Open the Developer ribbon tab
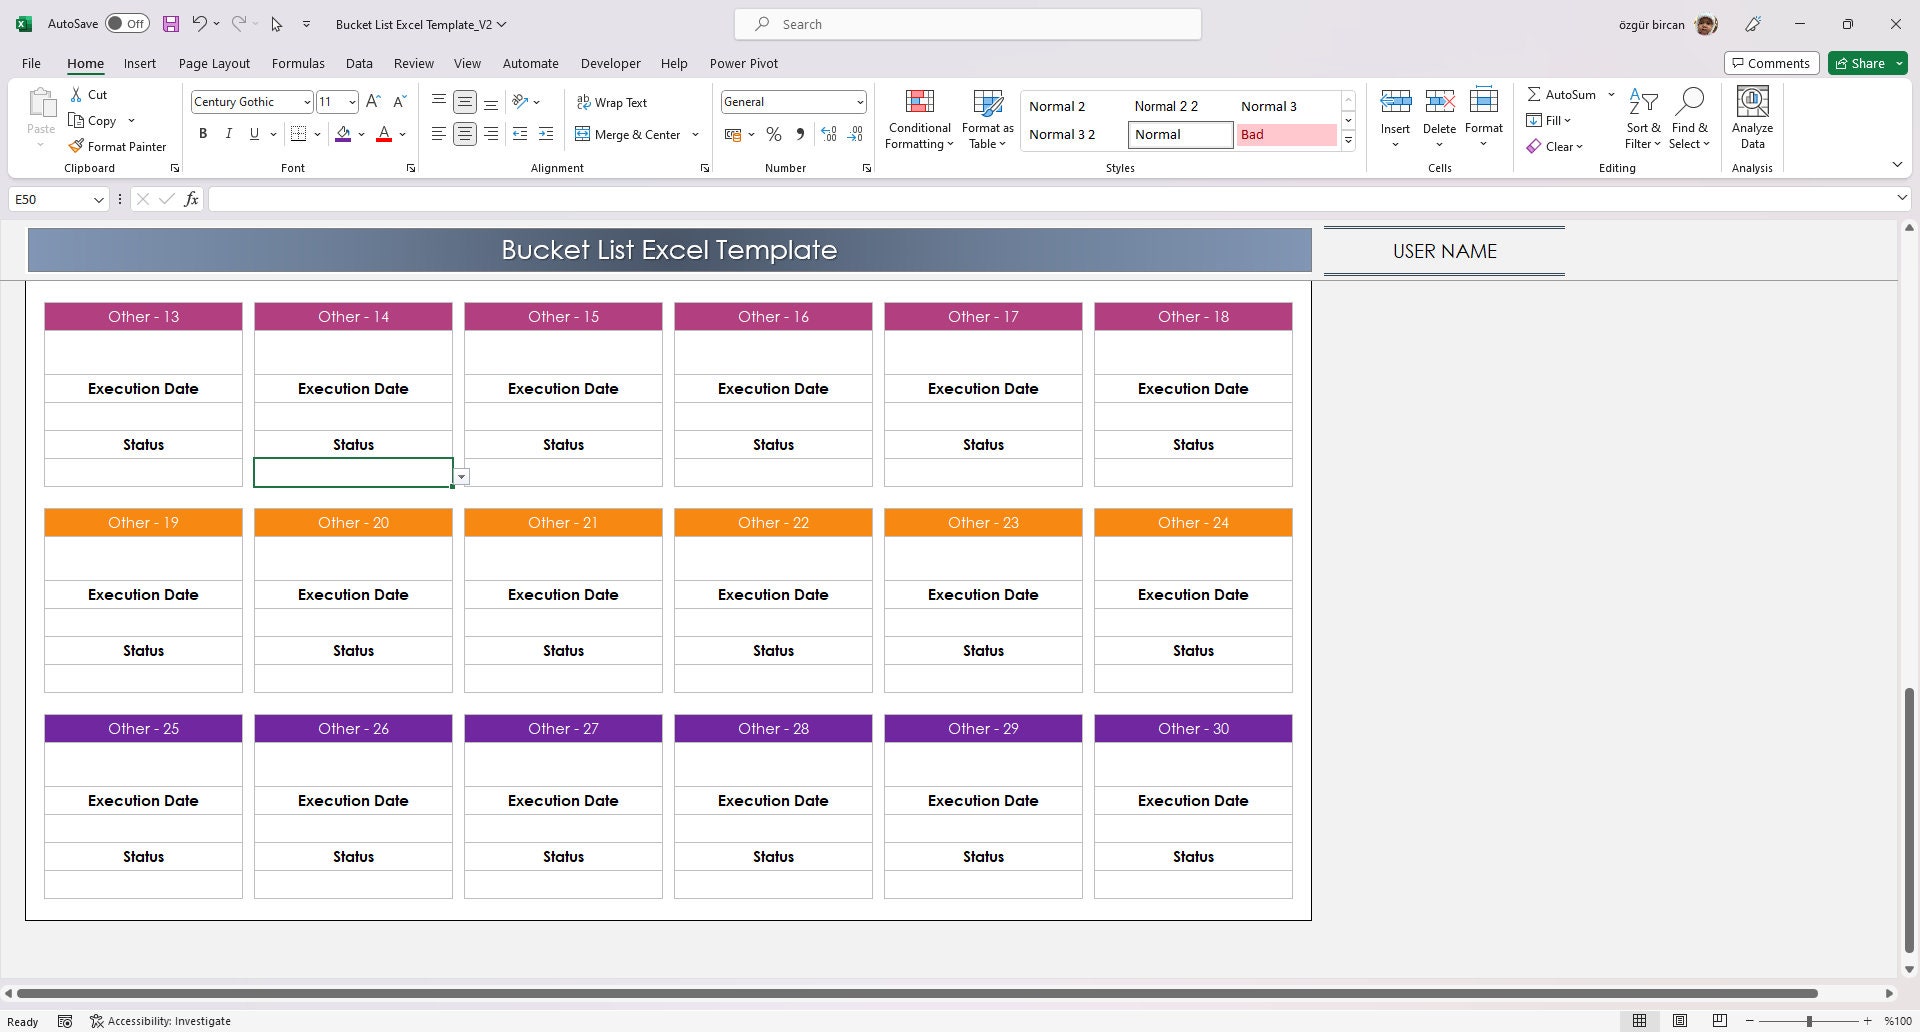Viewport: 1920px width, 1032px height. 610,63
